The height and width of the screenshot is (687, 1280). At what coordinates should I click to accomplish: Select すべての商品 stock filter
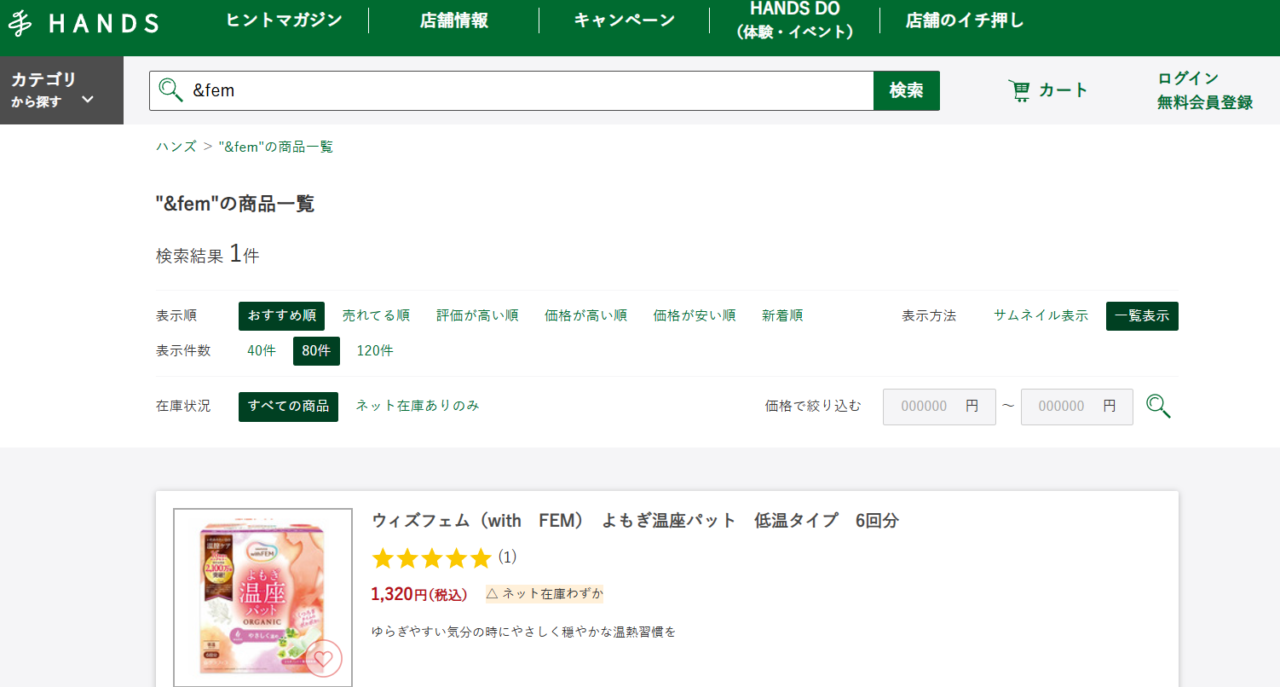pyautogui.click(x=288, y=406)
